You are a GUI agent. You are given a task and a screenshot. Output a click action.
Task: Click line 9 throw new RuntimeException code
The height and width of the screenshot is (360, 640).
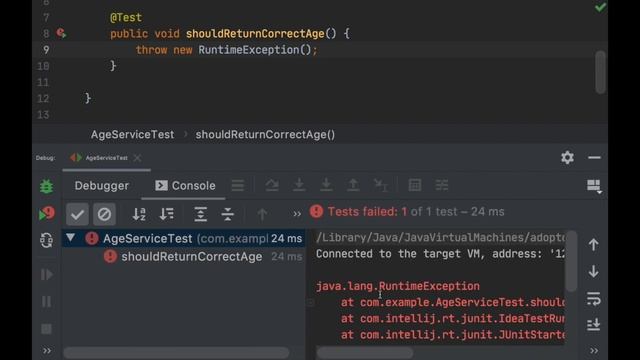click(227, 50)
